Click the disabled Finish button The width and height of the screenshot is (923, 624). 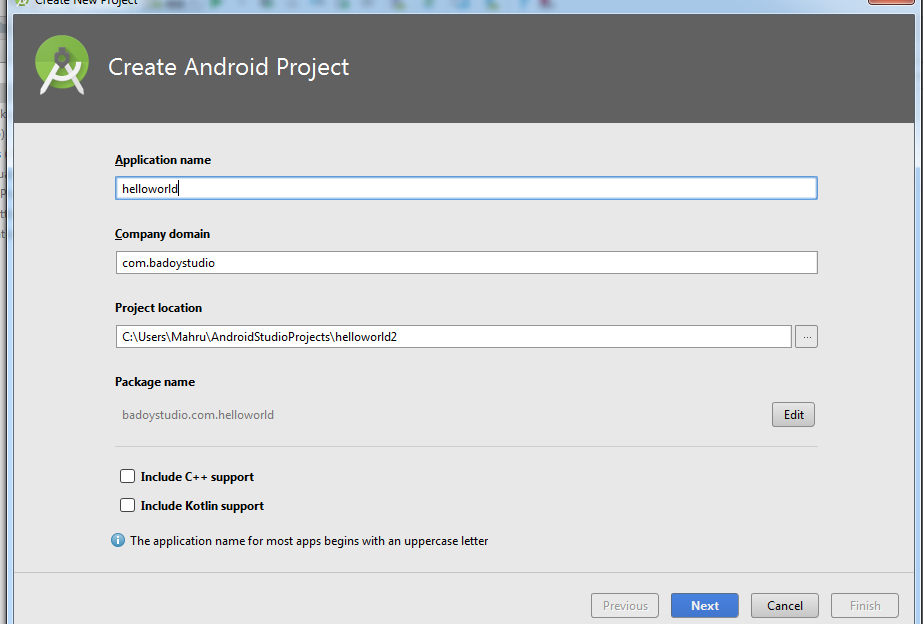click(x=865, y=605)
